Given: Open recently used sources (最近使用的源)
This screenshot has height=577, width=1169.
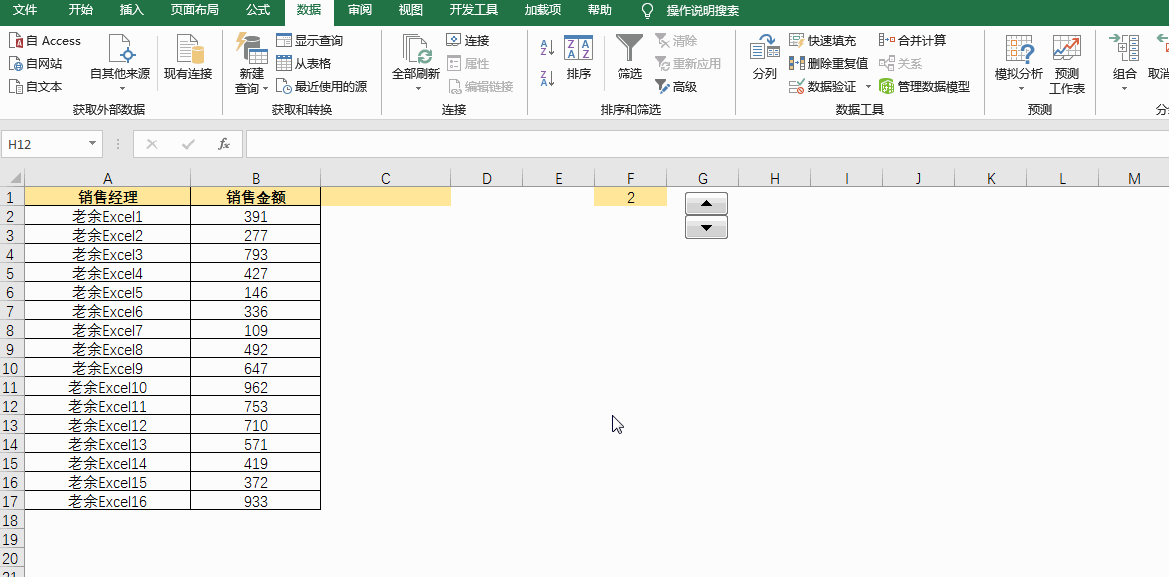Looking at the screenshot, I should coord(321,86).
